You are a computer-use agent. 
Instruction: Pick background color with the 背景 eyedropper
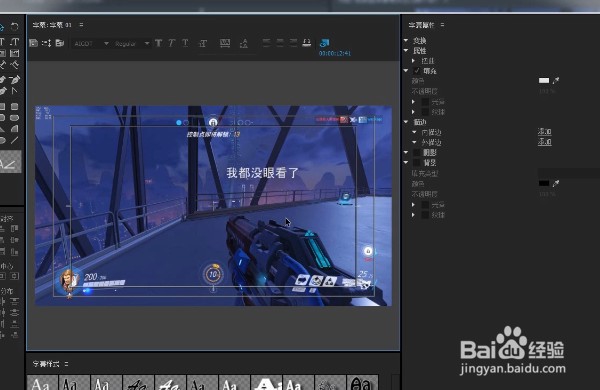(556, 183)
